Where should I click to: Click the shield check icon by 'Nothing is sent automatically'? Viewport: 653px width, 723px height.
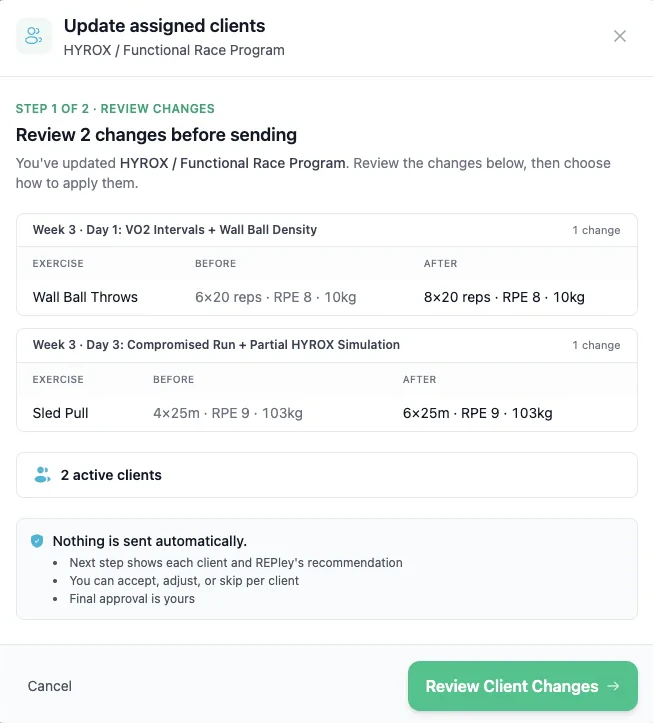[x=37, y=541]
